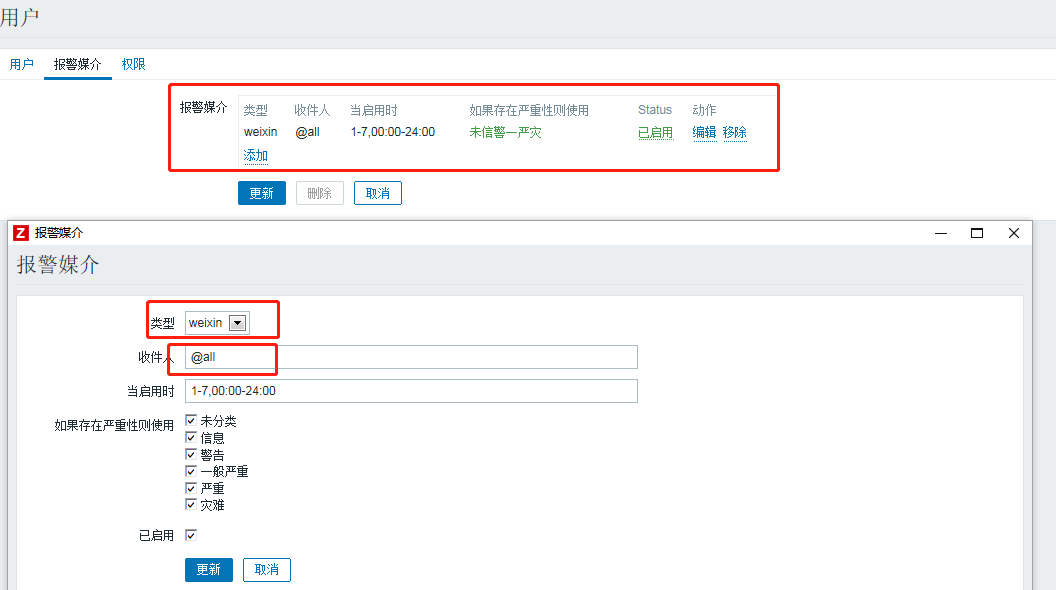The height and width of the screenshot is (590, 1056).
Task: Click the weixin type cell in table
Action: point(261,132)
